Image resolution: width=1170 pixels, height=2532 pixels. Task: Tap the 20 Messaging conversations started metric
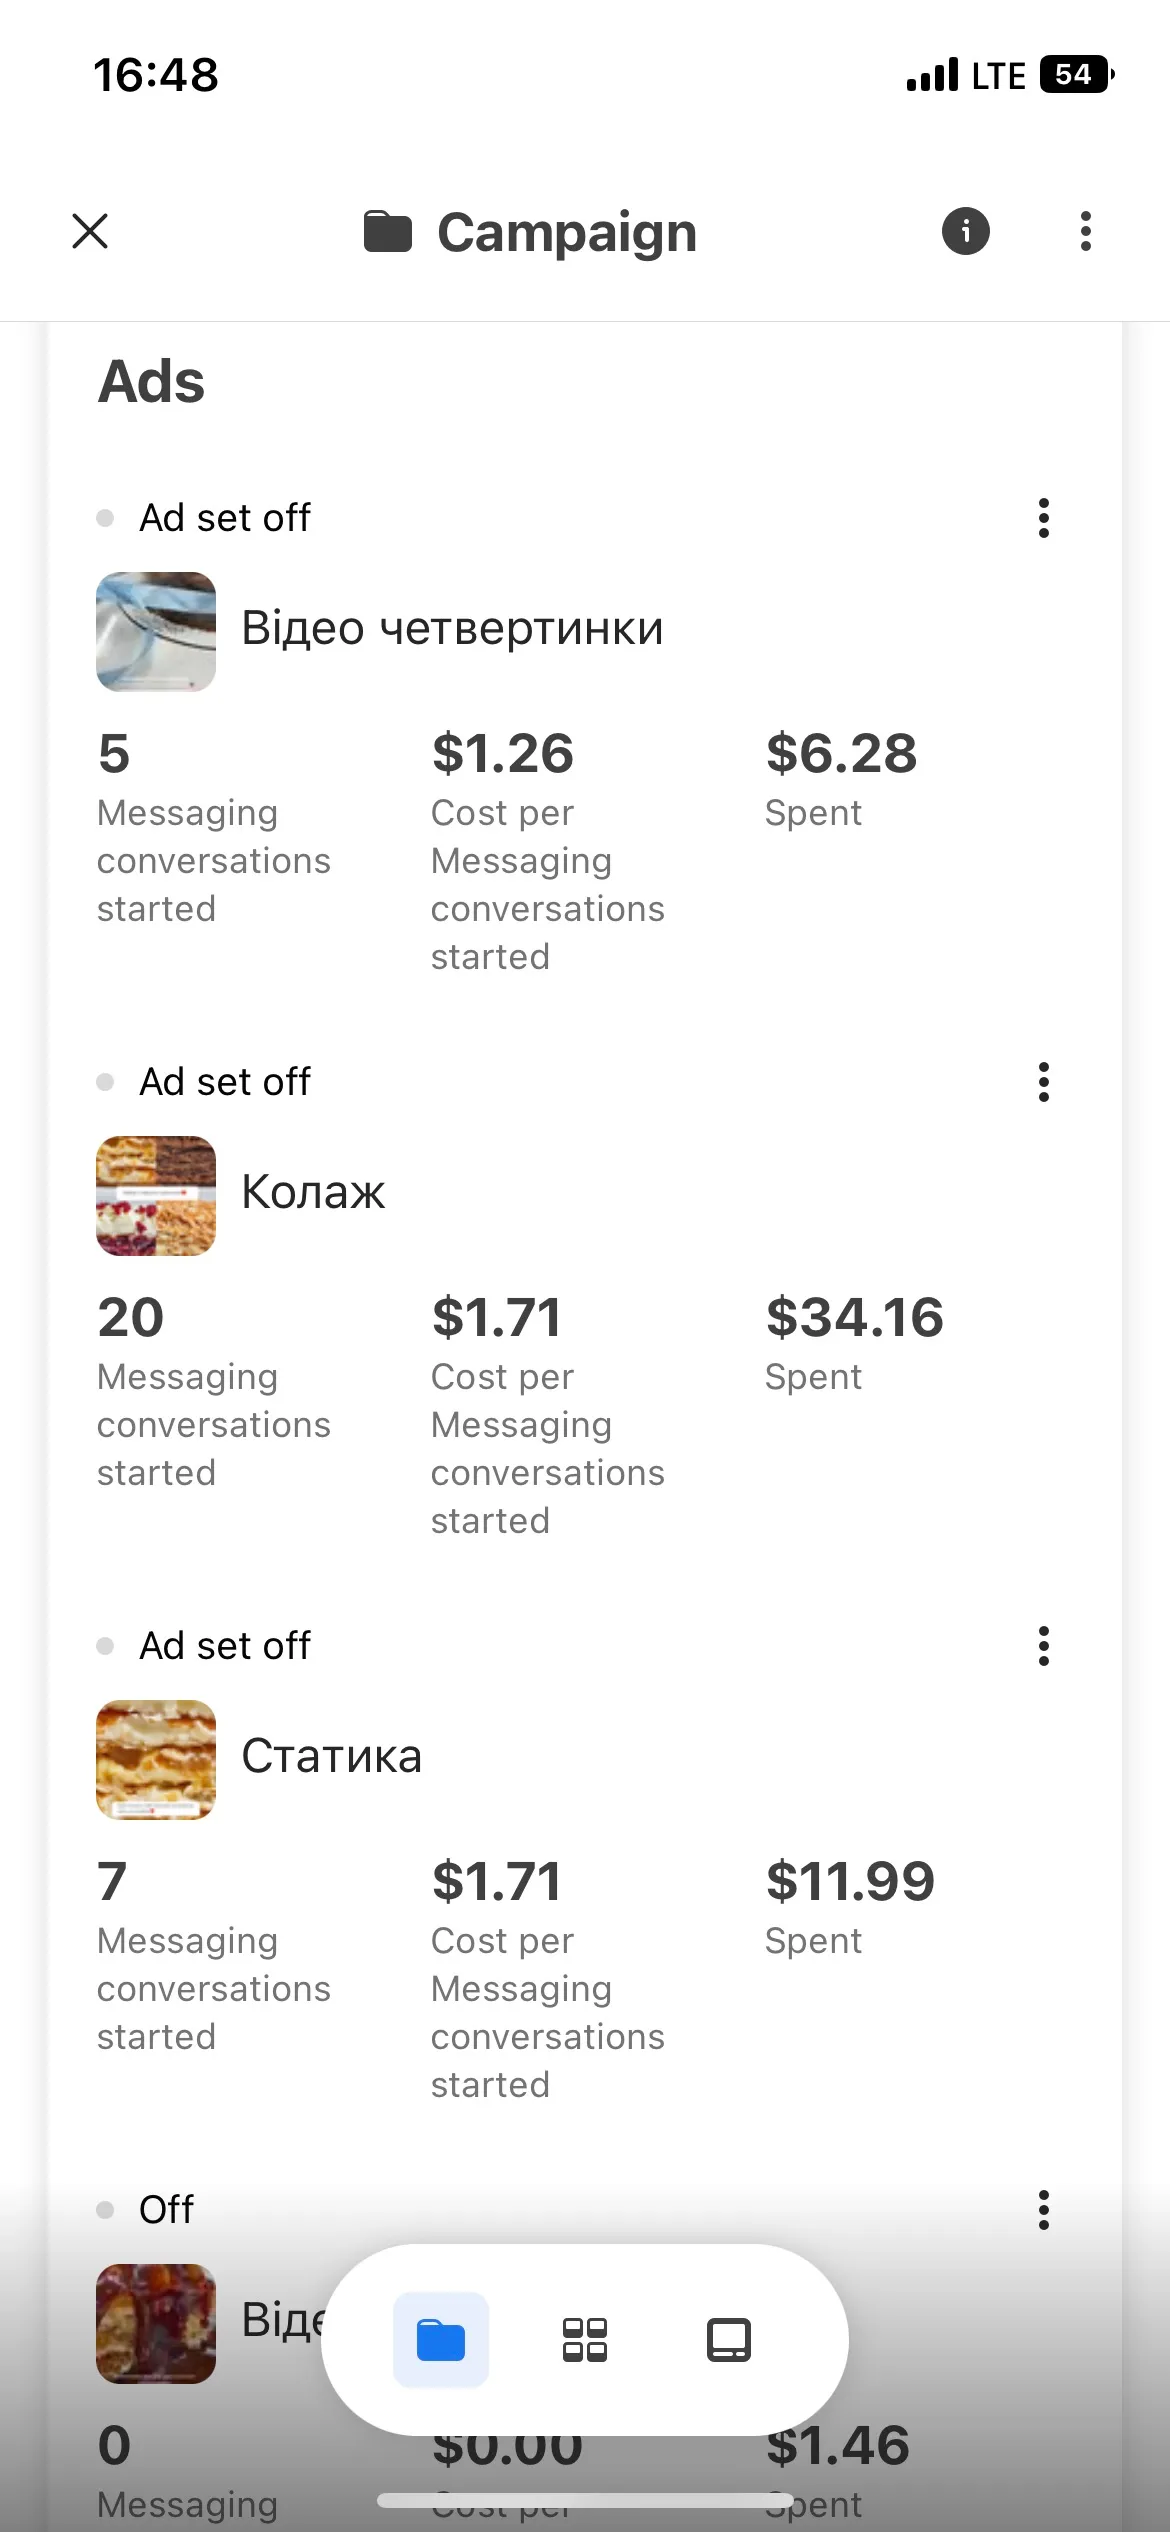tap(212, 1390)
